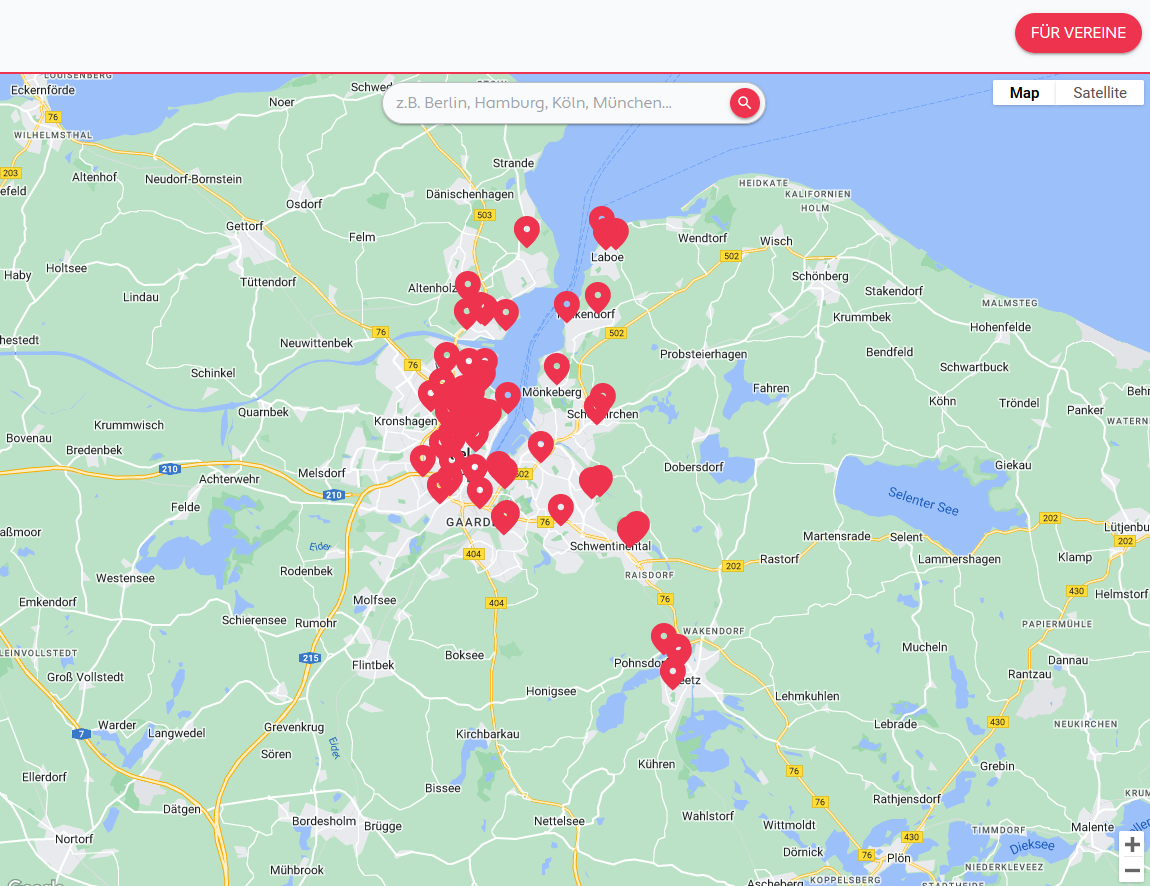1150x886 pixels.
Task: Open the pin west of Raisdorf
Action: click(x=633, y=528)
